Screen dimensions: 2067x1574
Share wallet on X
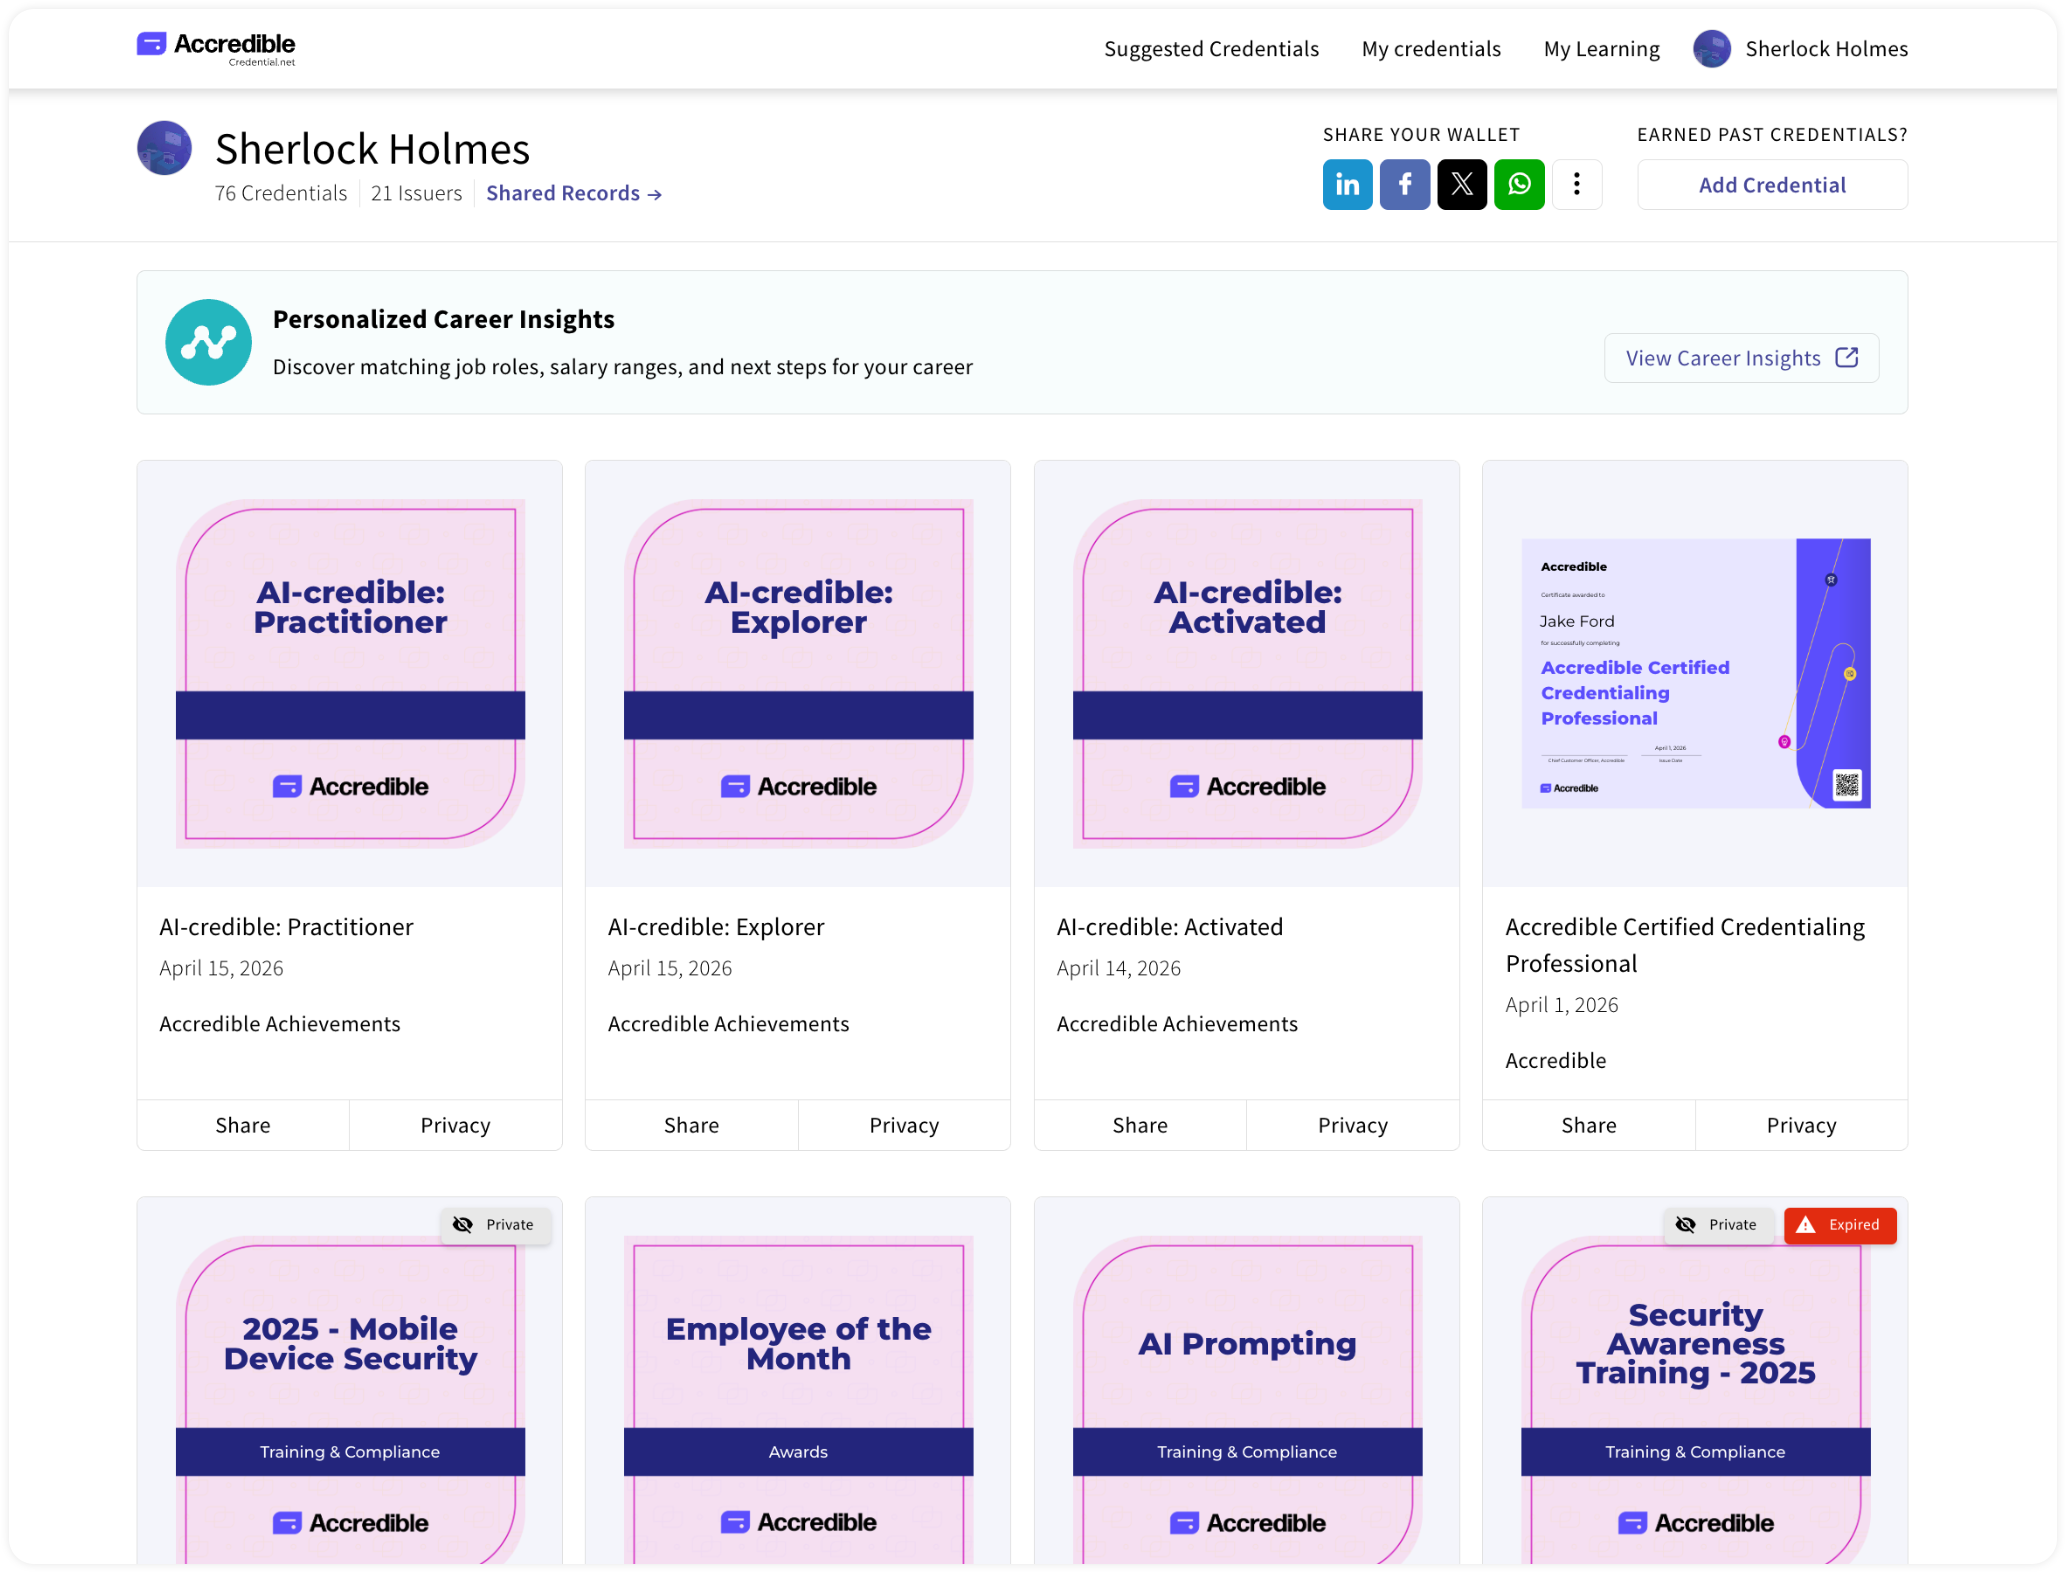tap(1461, 185)
